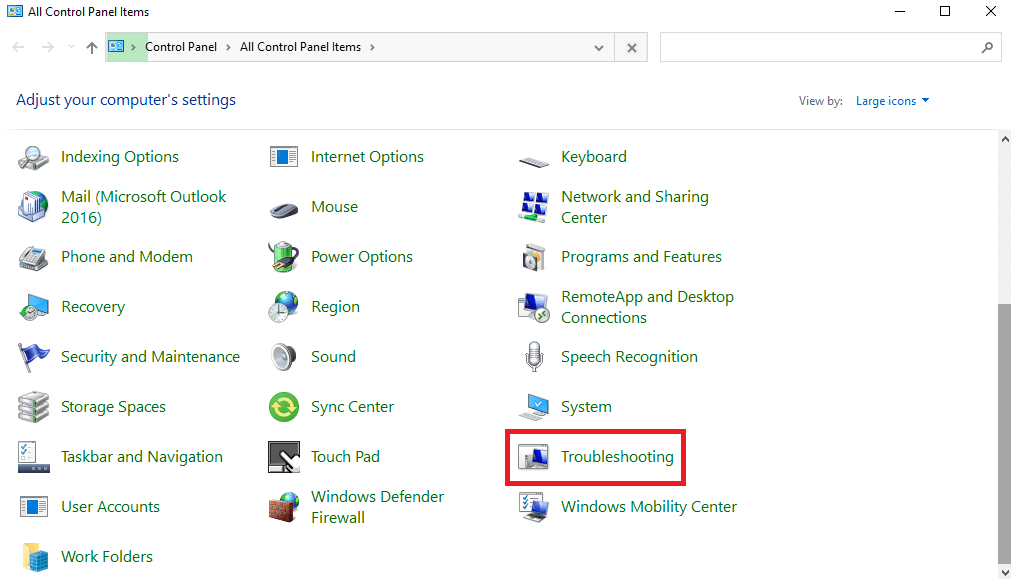Click the Sound speaker icon
Viewport: 1011px width, 579px height.
(x=284, y=357)
